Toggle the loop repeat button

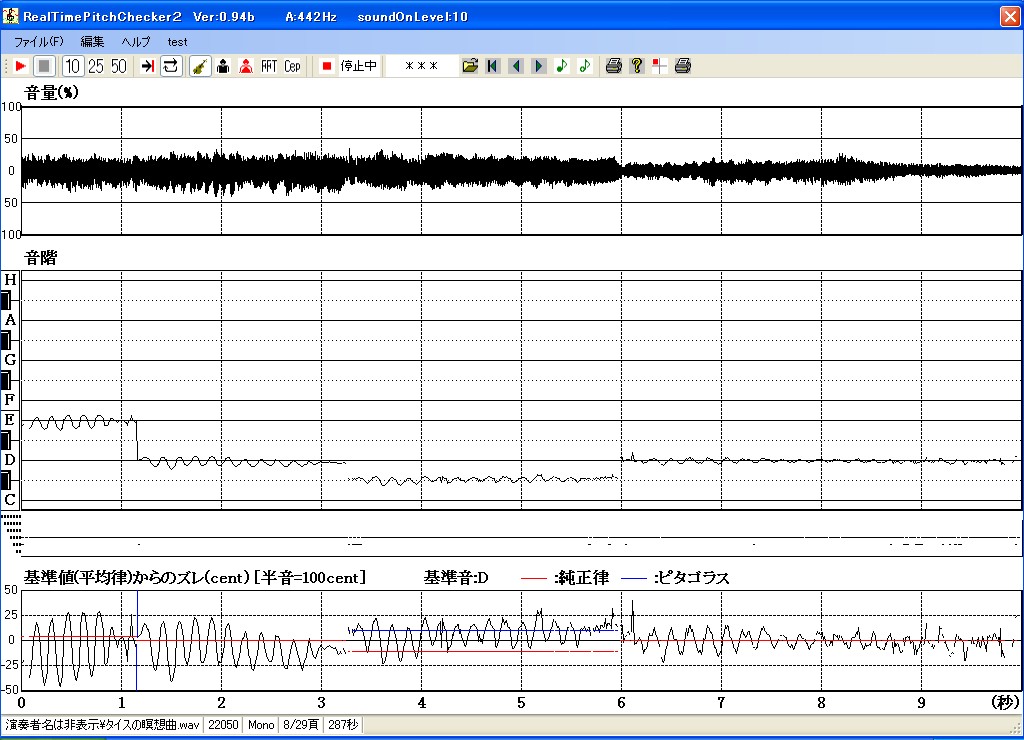click(x=171, y=66)
